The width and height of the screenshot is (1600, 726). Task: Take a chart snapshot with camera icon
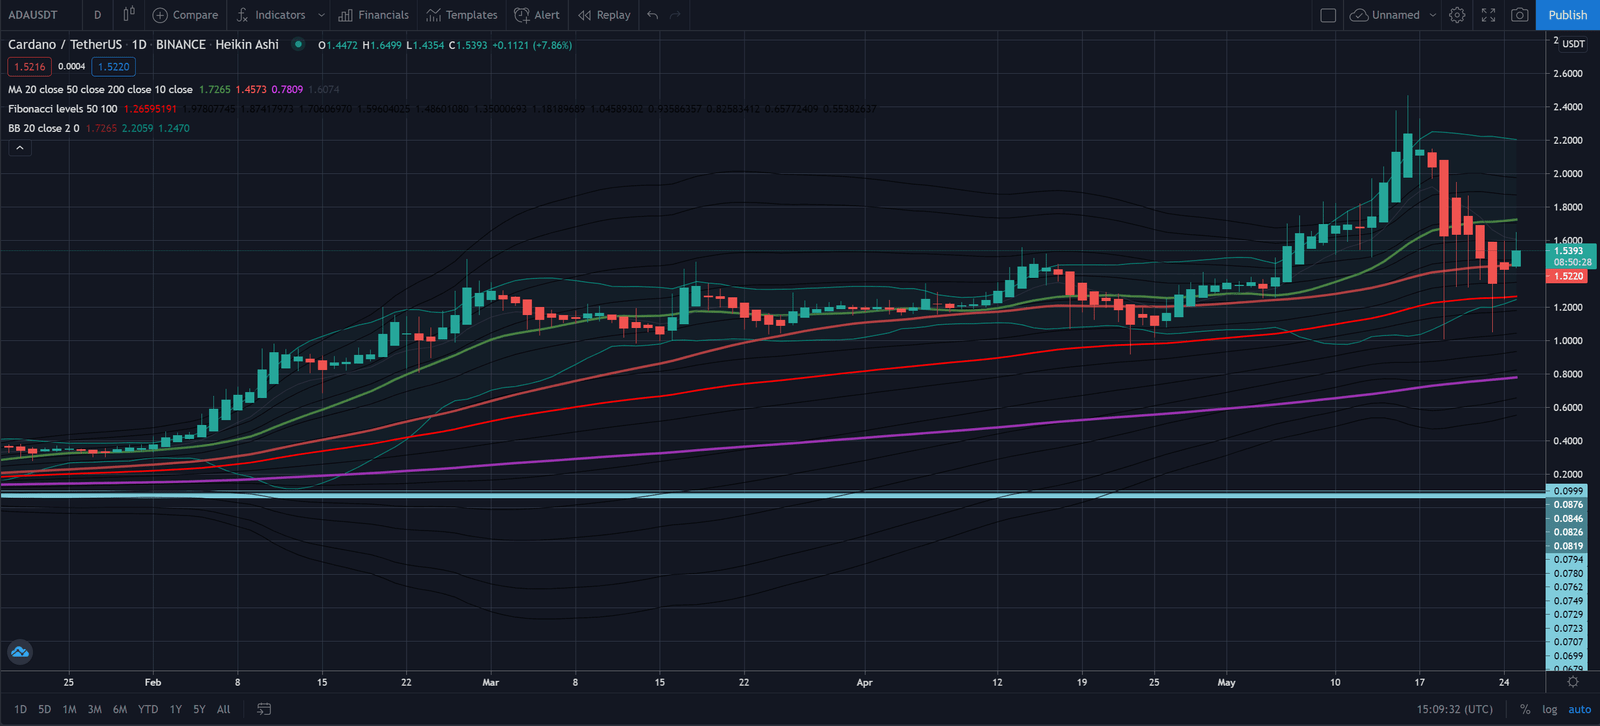(x=1519, y=15)
